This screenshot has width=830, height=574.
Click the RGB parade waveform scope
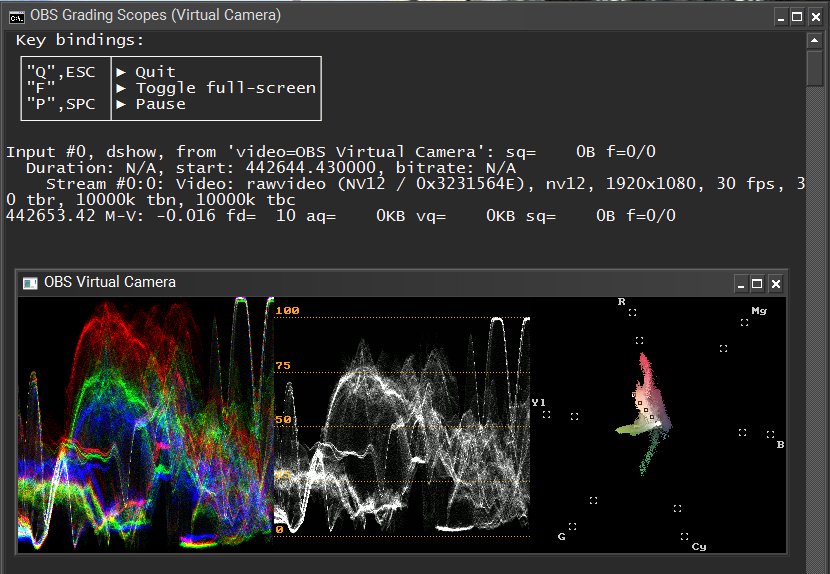[x=146, y=424]
